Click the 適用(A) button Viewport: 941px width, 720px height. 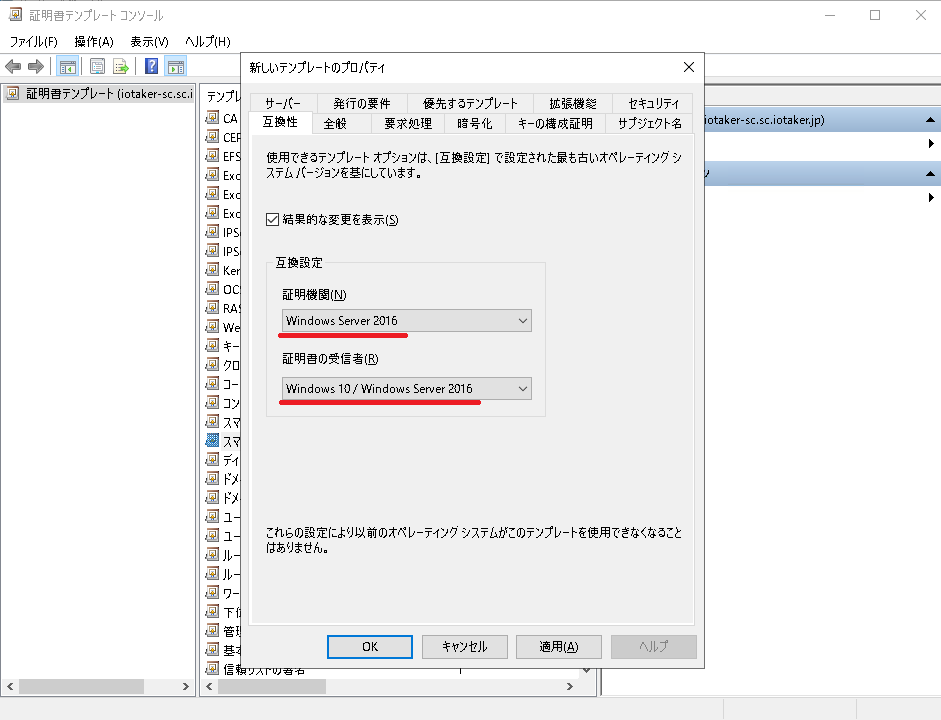(x=558, y=647)
